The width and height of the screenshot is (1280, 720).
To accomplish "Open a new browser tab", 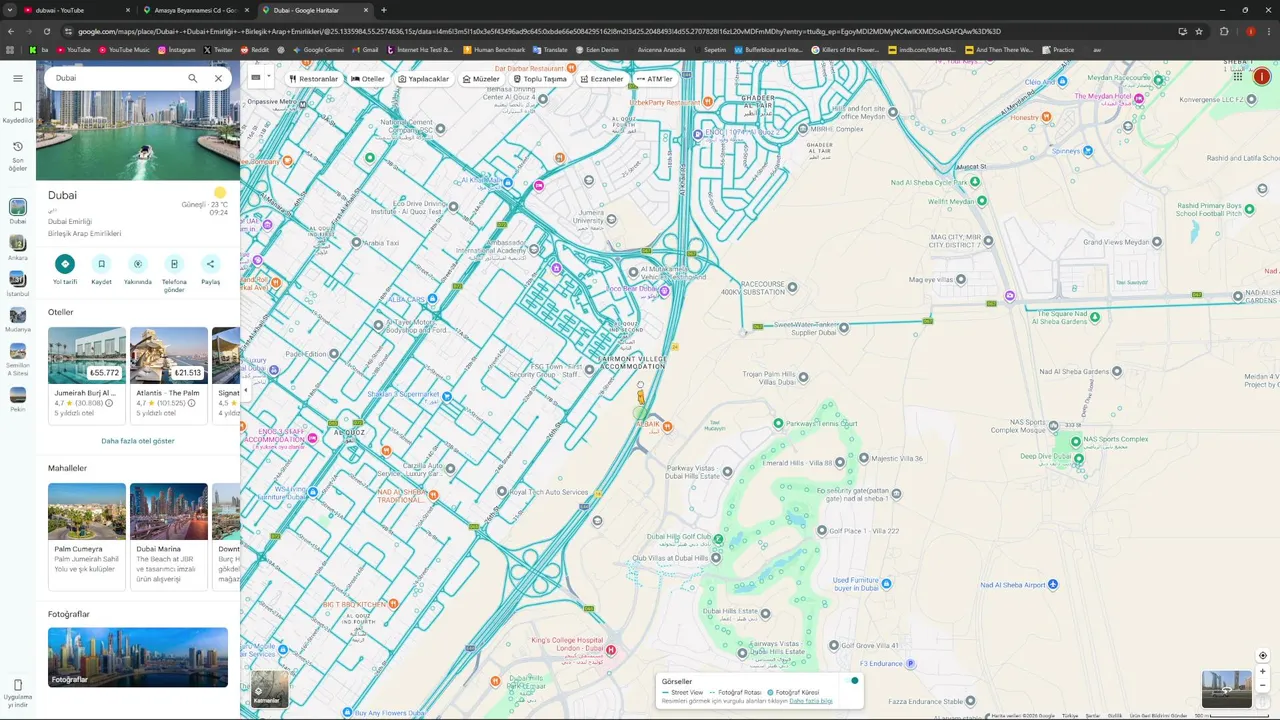I will (x=384, y=10).
